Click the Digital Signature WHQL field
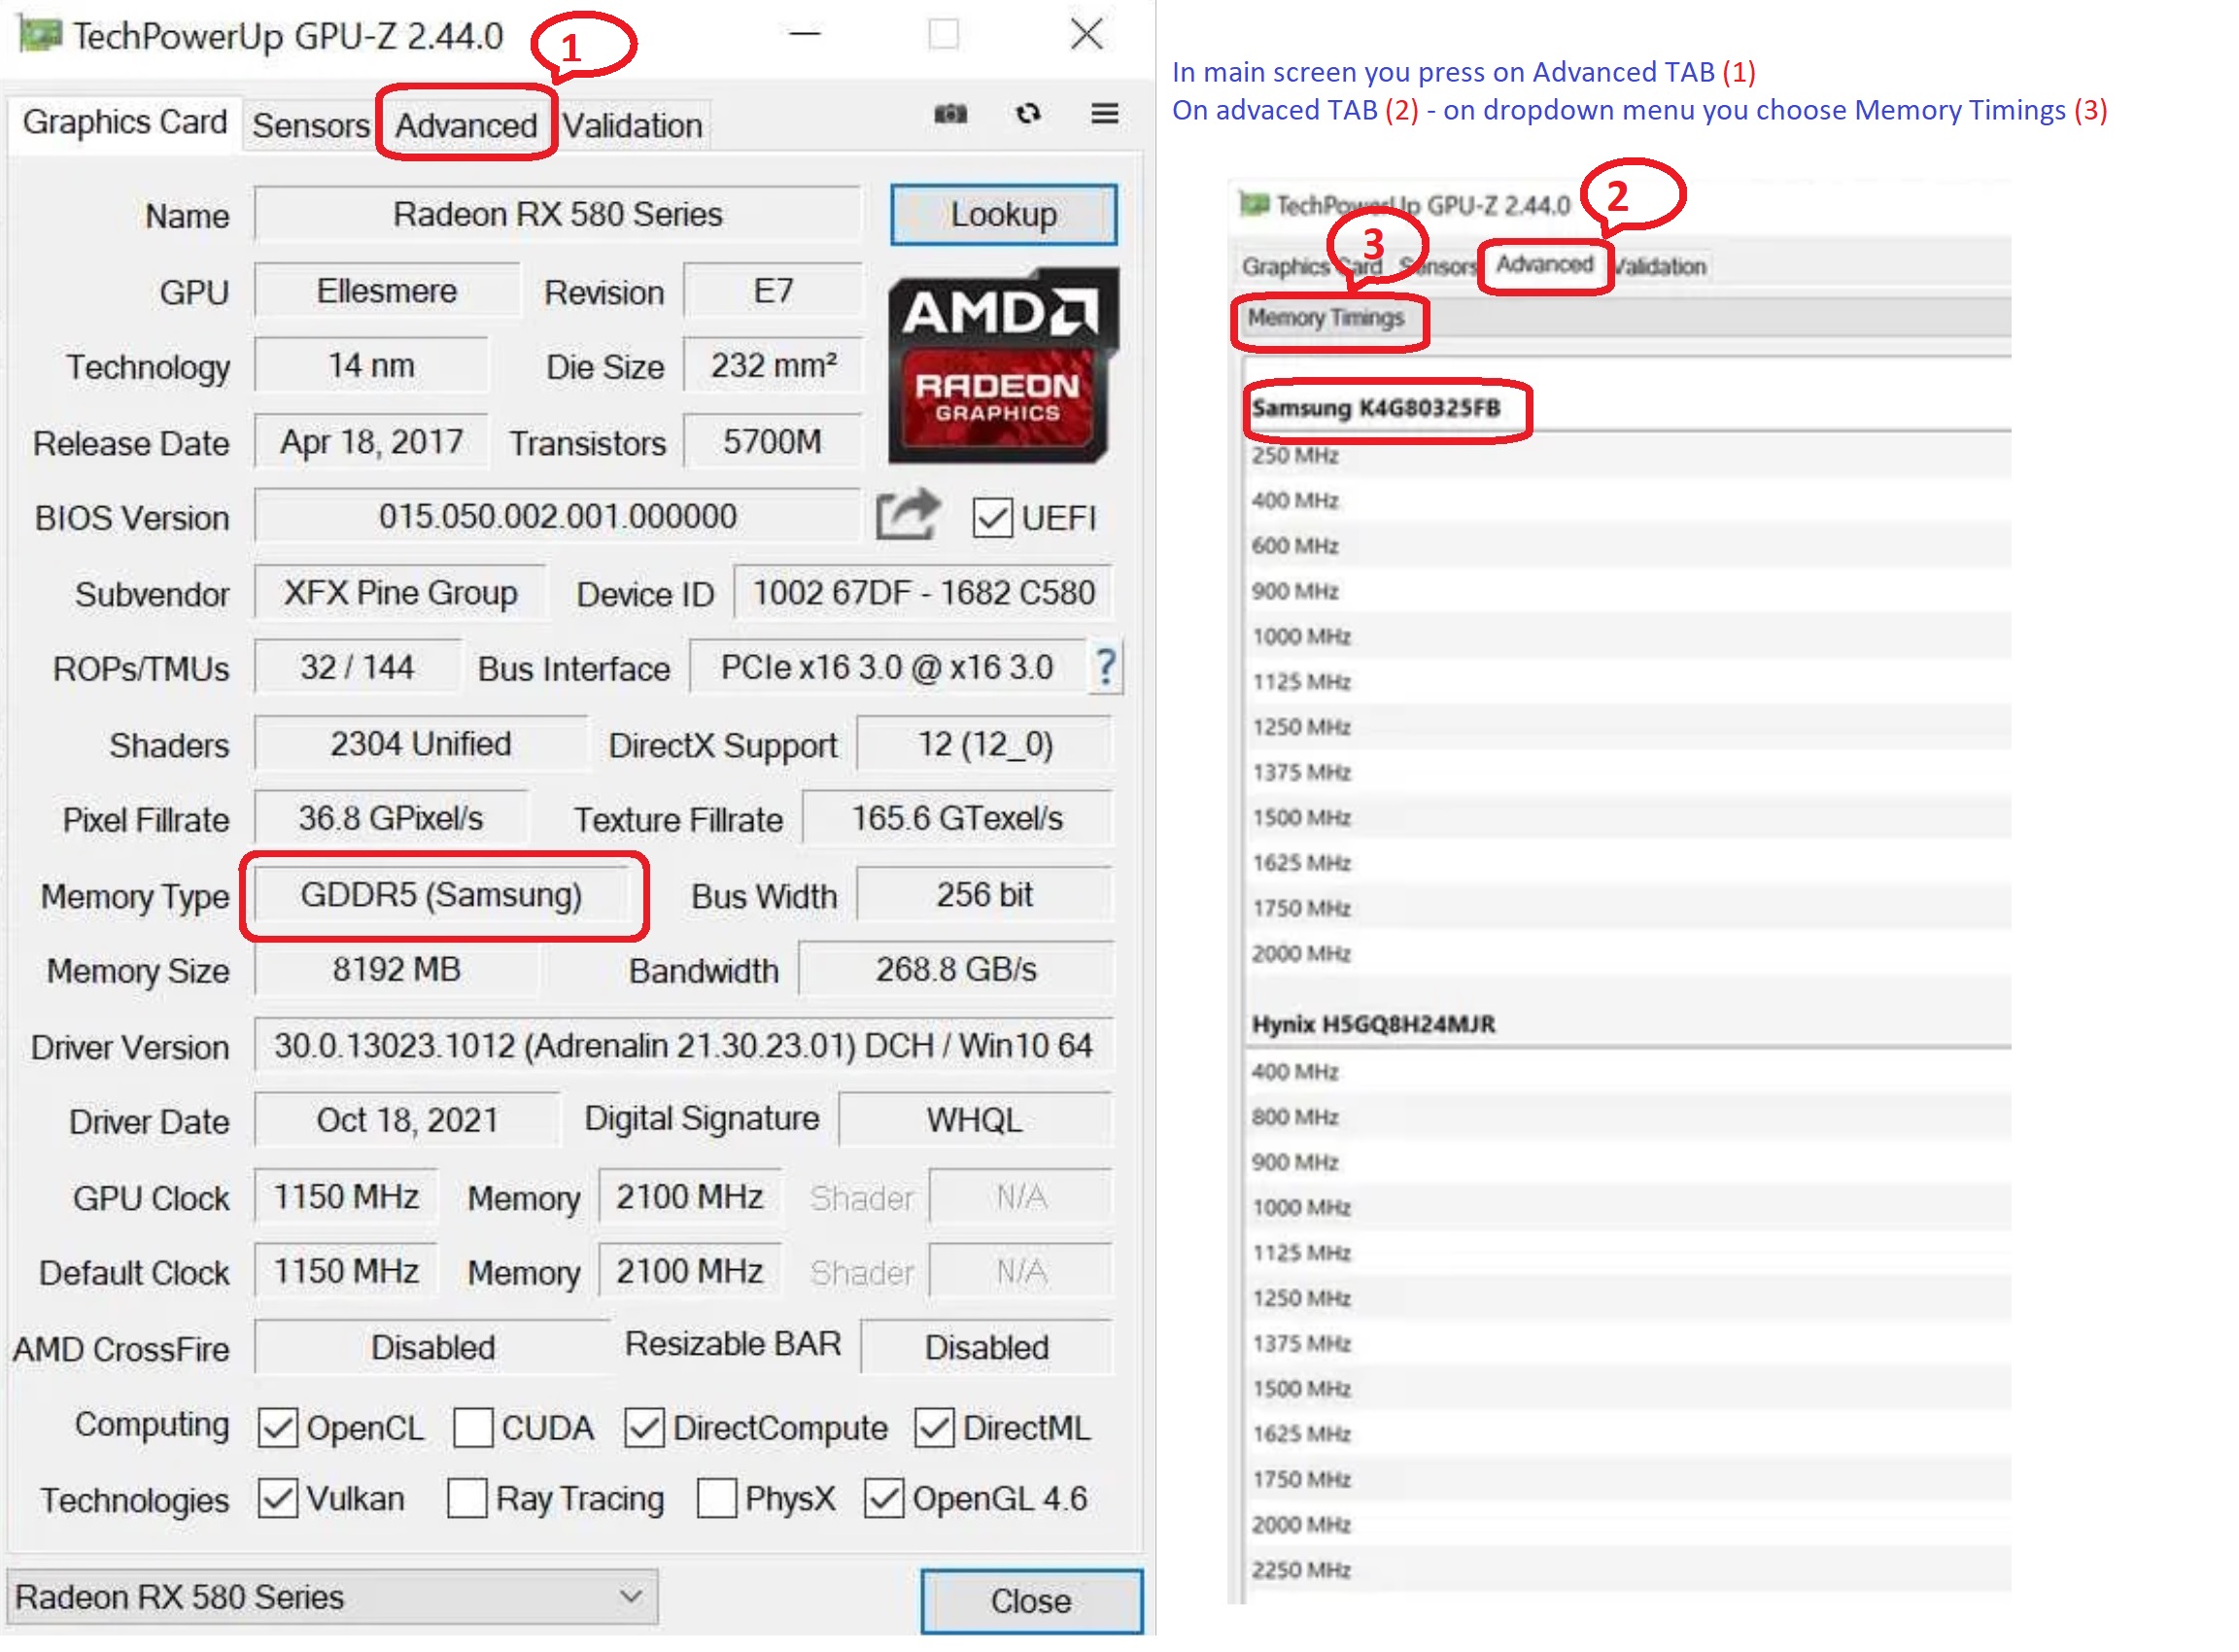Screen dimensions: 2239x1652 click(x=975, y=1122)
